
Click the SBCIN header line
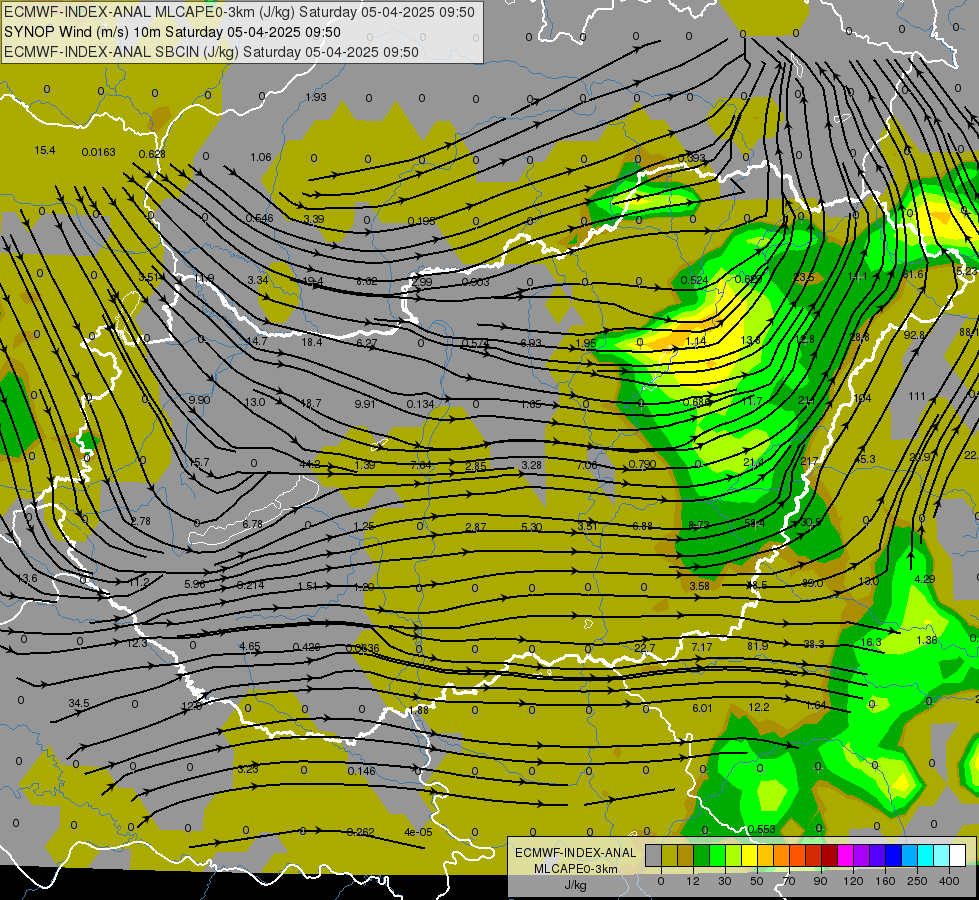coord(211,52)
